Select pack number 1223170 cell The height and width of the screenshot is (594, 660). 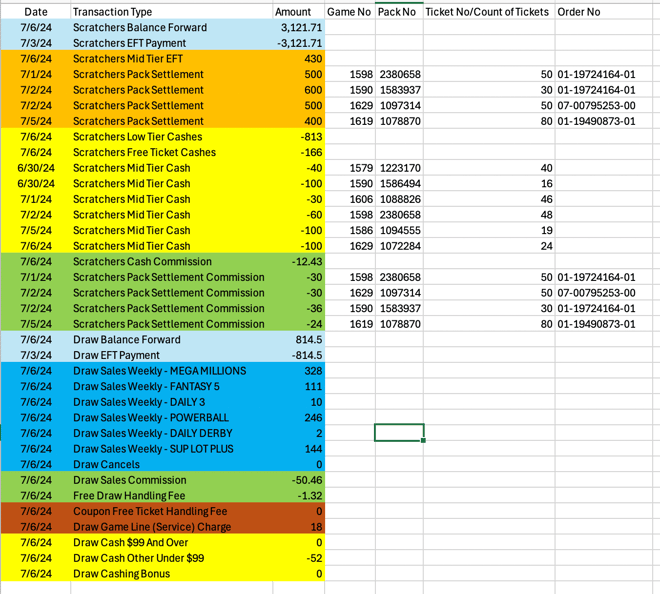[x=399, y=168]
